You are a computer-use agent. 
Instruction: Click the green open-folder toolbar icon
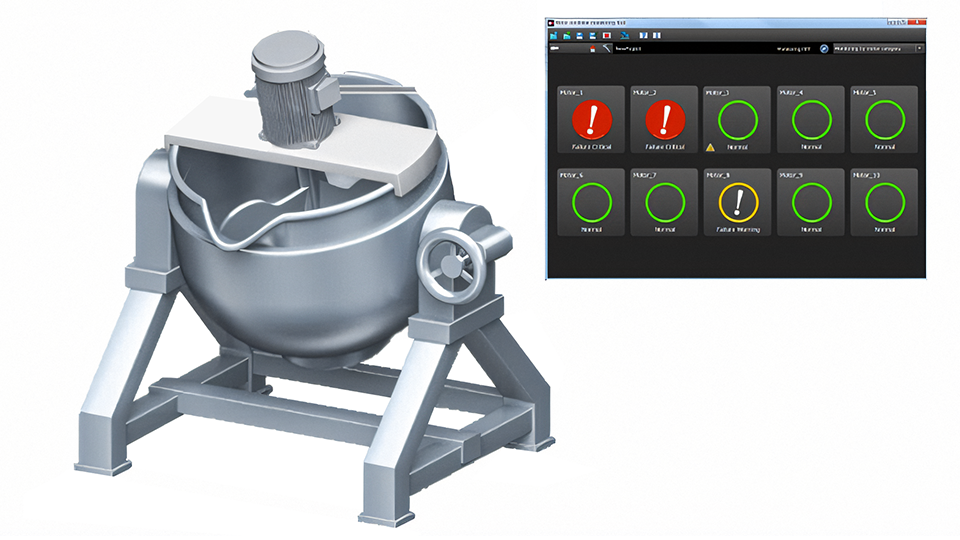click(567, 36)
